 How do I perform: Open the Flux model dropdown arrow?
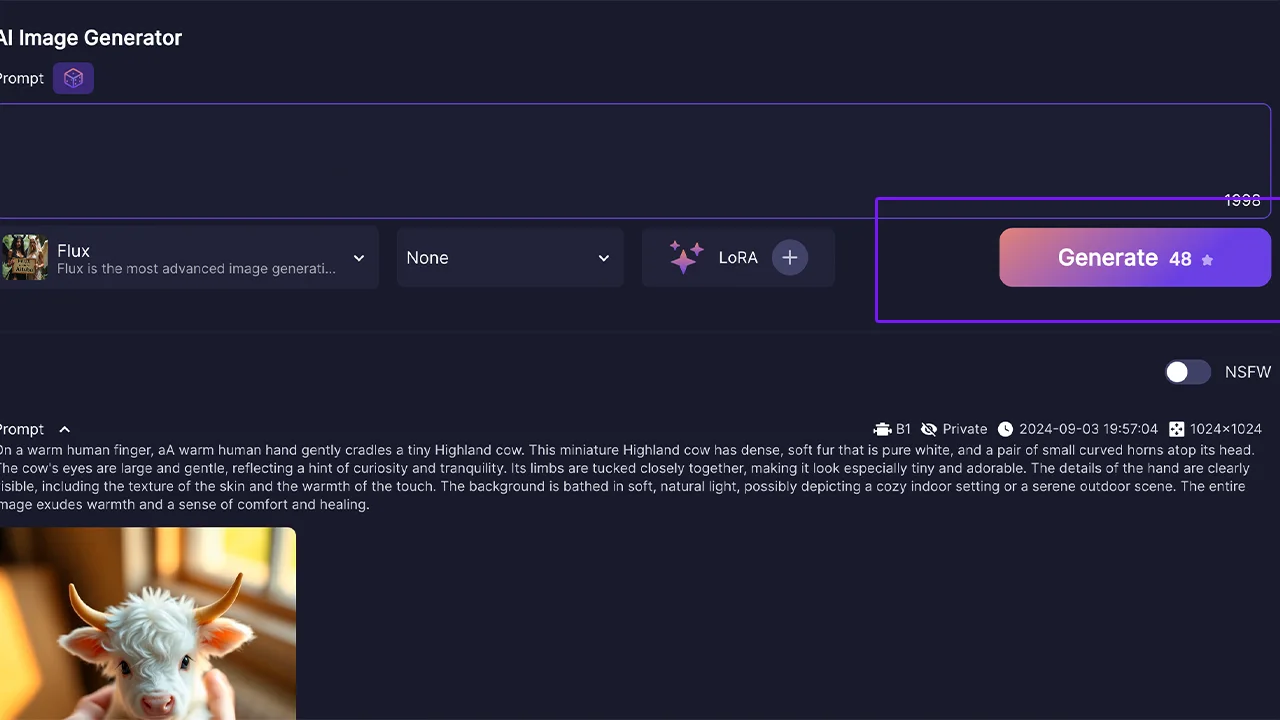point(359,258)
